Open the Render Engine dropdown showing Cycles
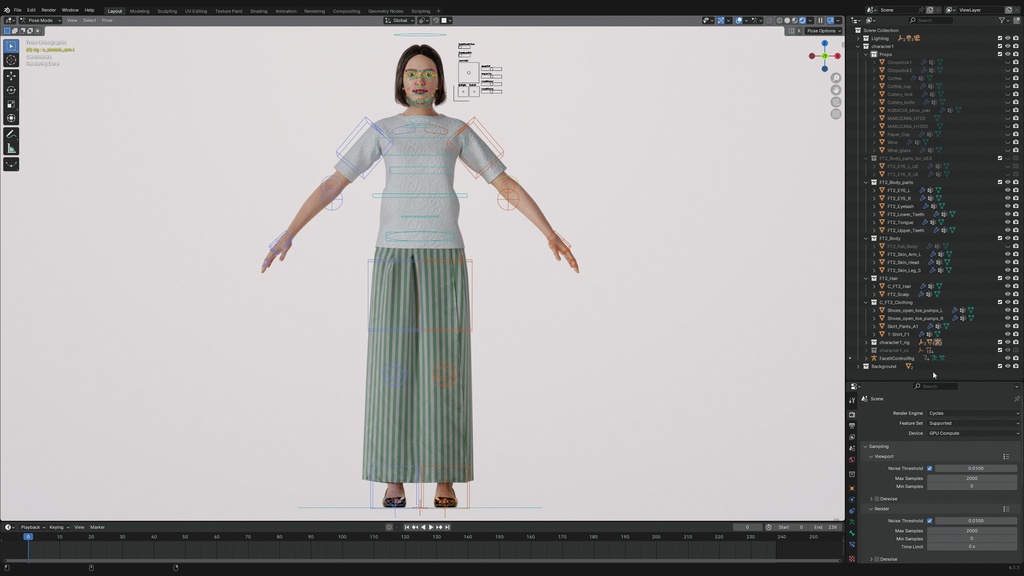 [x=972, y=412]
